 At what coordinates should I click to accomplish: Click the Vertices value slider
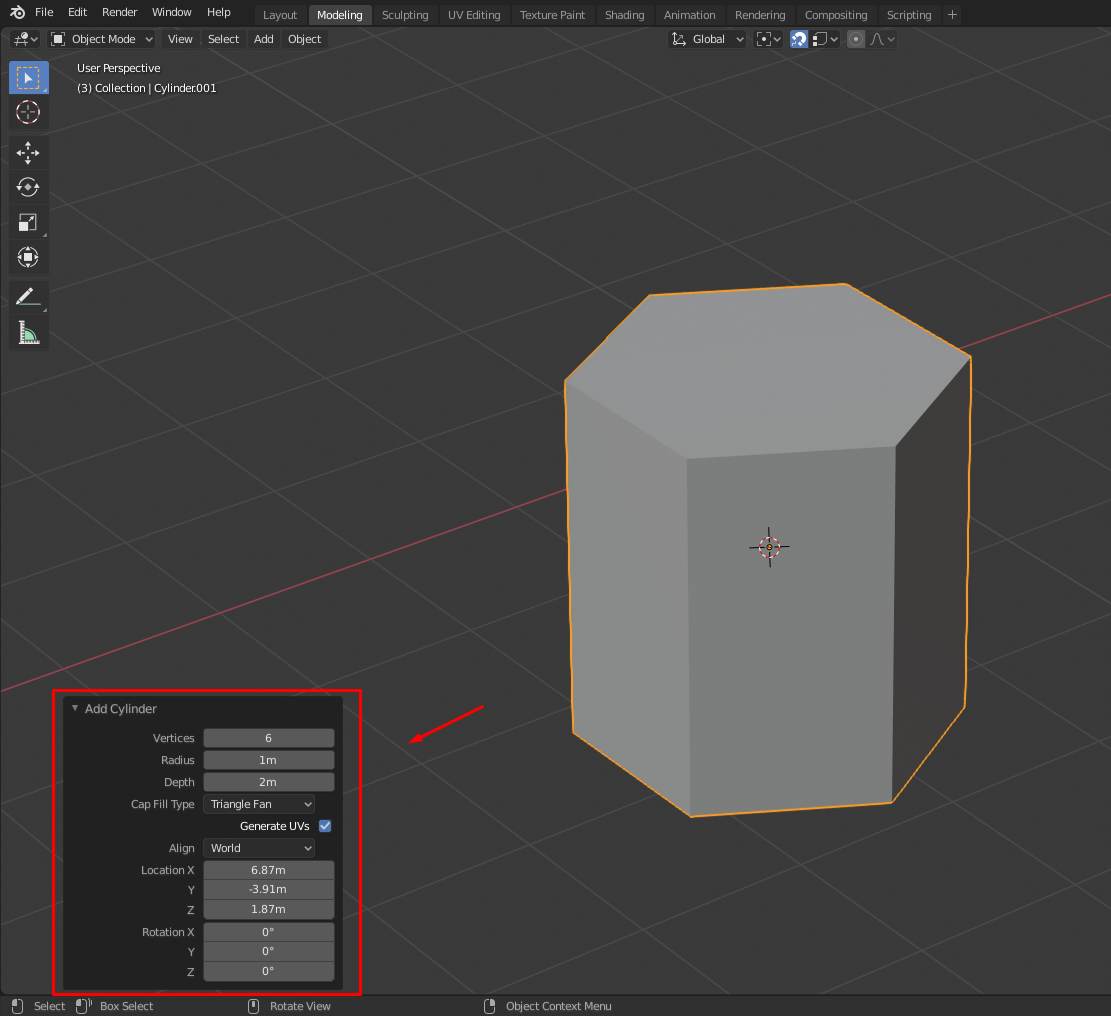tap(269, 738)
